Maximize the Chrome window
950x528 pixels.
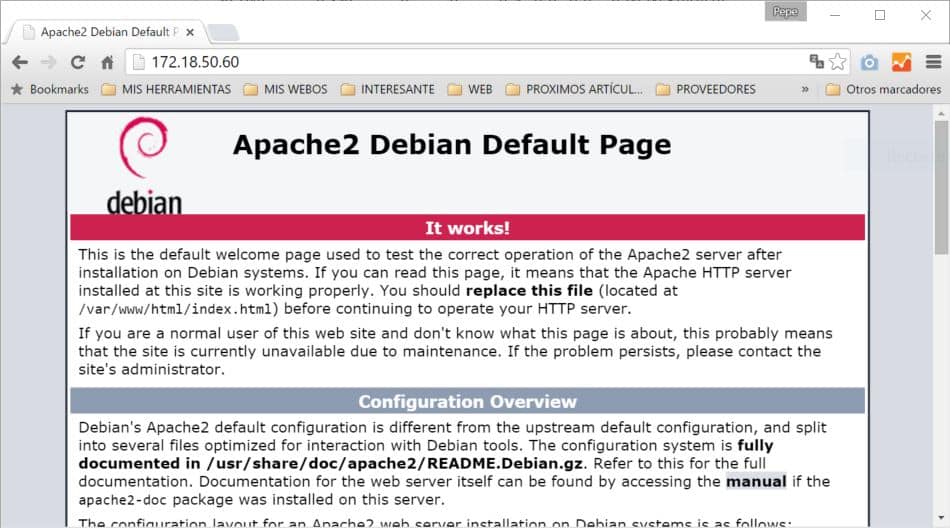click(x=880, y=15)
